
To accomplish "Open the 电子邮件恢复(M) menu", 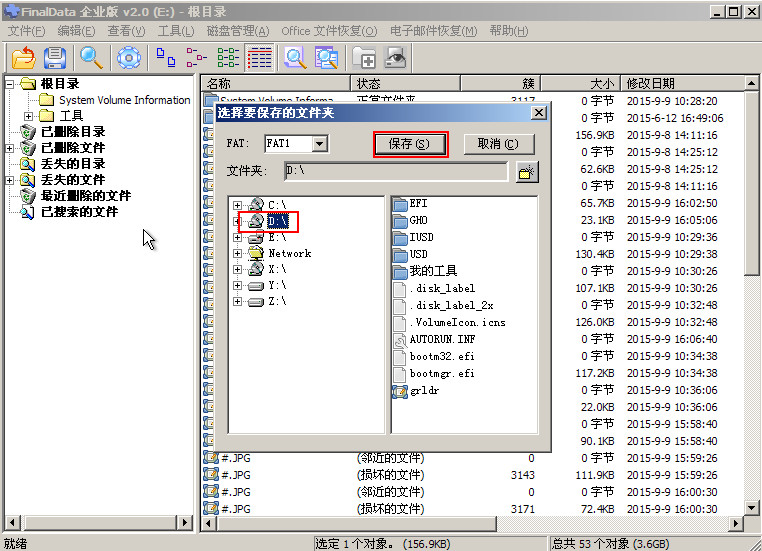I will pyautogui.click(x=433, y=31).
